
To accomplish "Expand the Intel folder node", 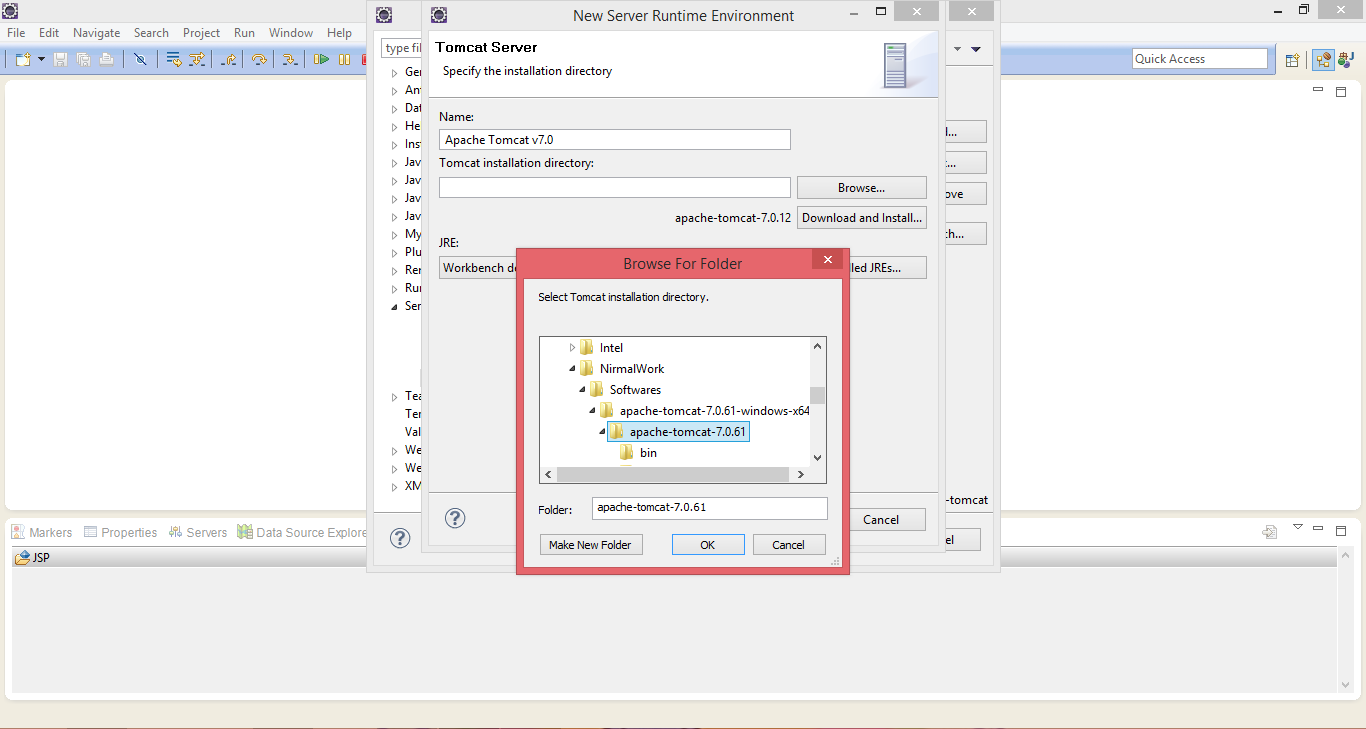I will (573, 348).
